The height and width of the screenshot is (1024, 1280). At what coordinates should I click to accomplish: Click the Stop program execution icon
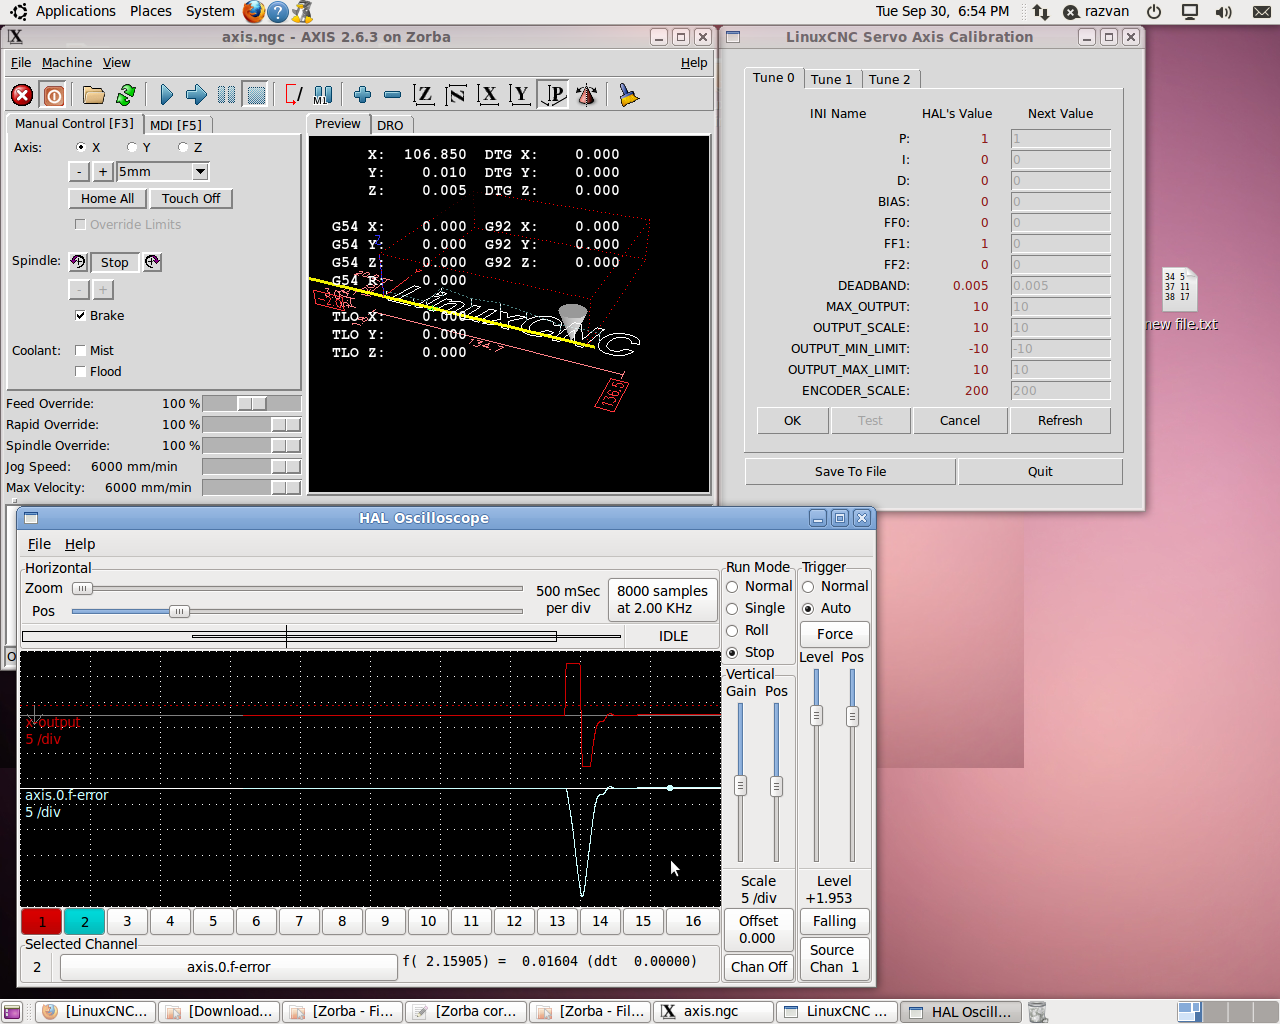tap(256, 95)
